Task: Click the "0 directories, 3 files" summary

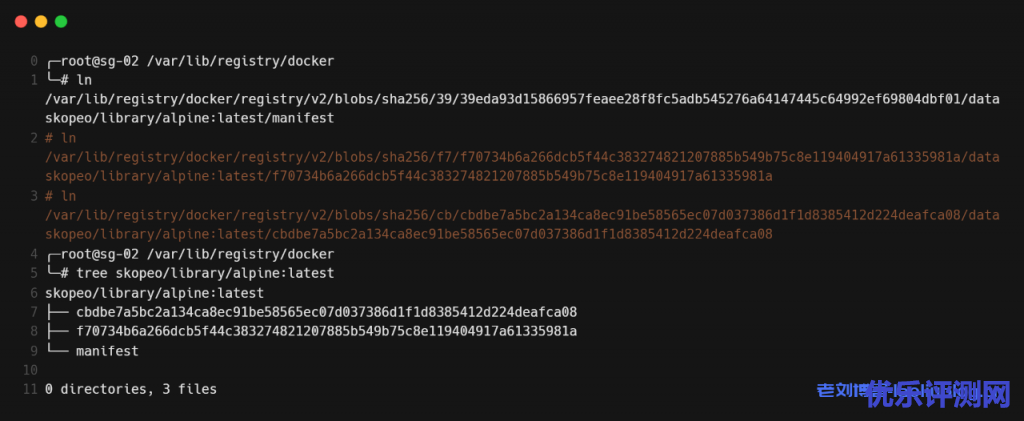Action: pos(131,389)
